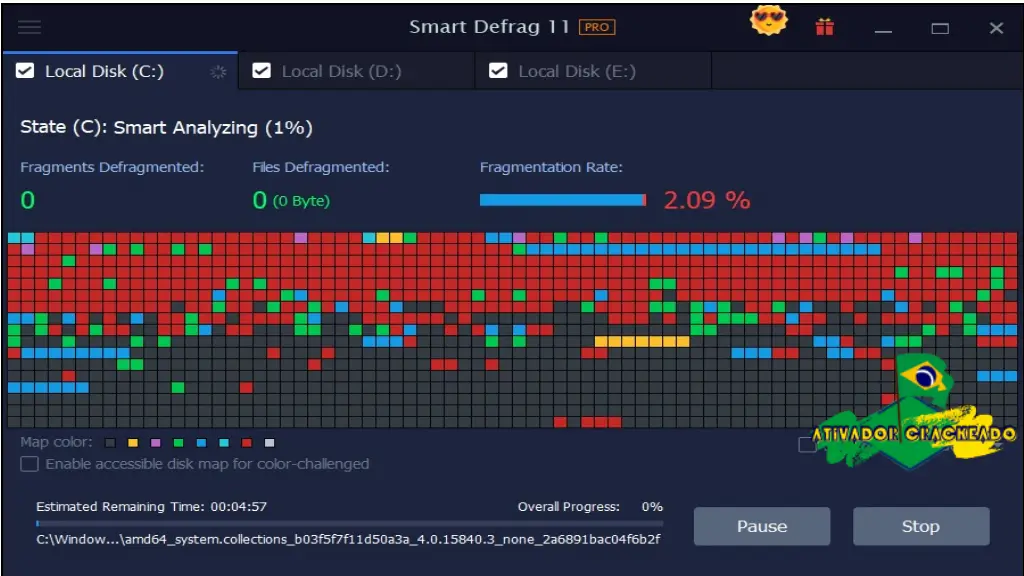Click the cyan map color swatch
Screen dimensions: 1024x576
(224, 443)
